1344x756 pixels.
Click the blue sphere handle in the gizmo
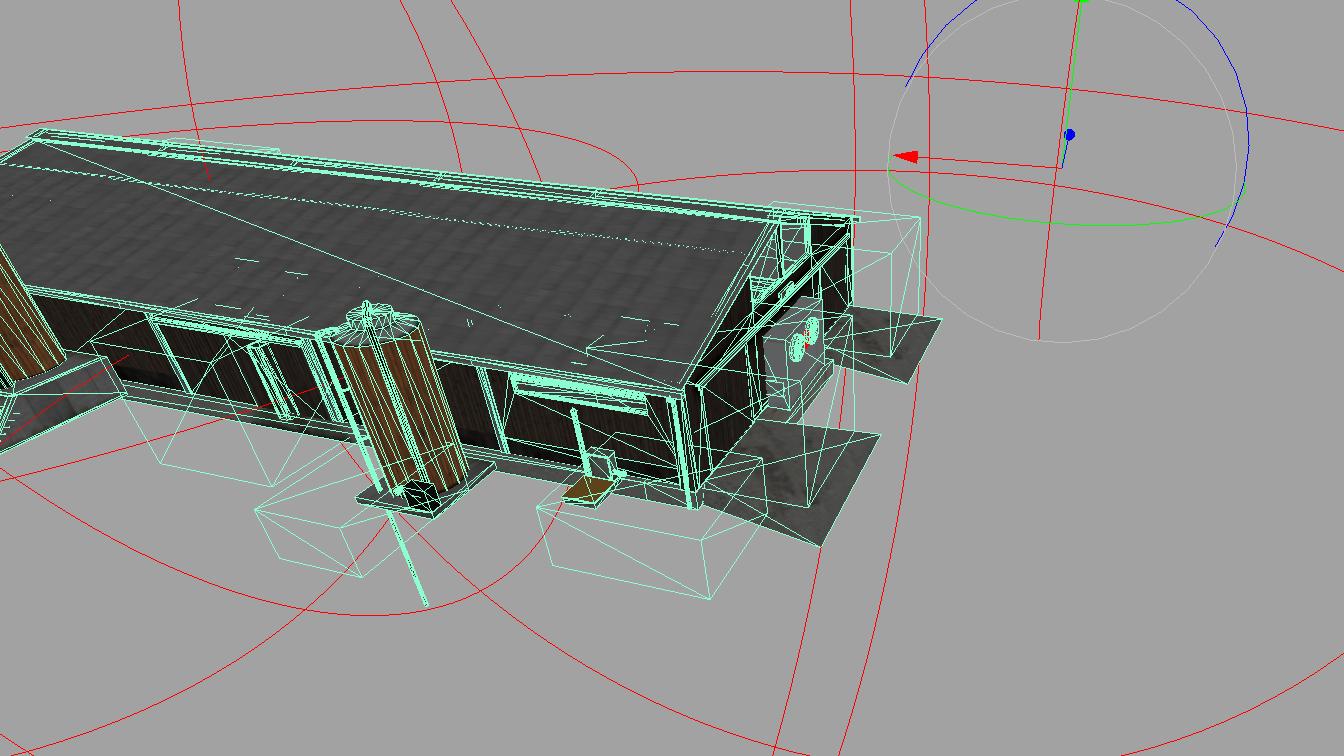click(1069, 134)
